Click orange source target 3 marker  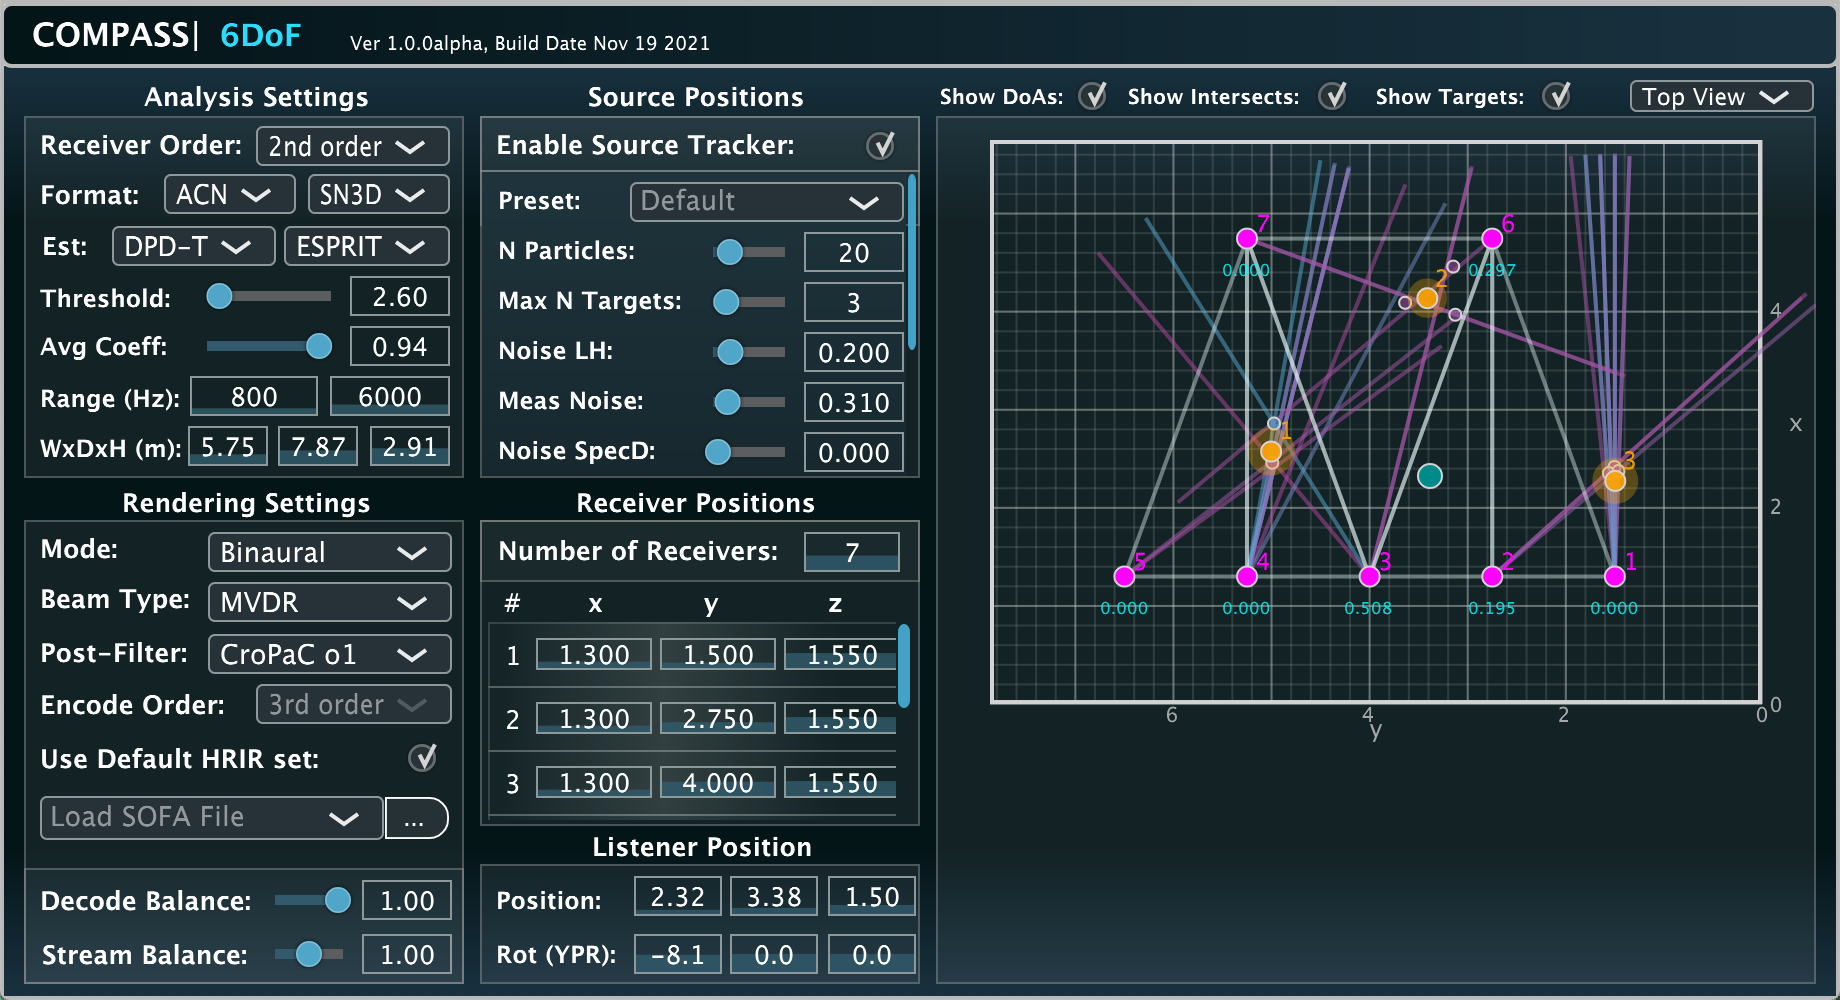(1615, 481)
